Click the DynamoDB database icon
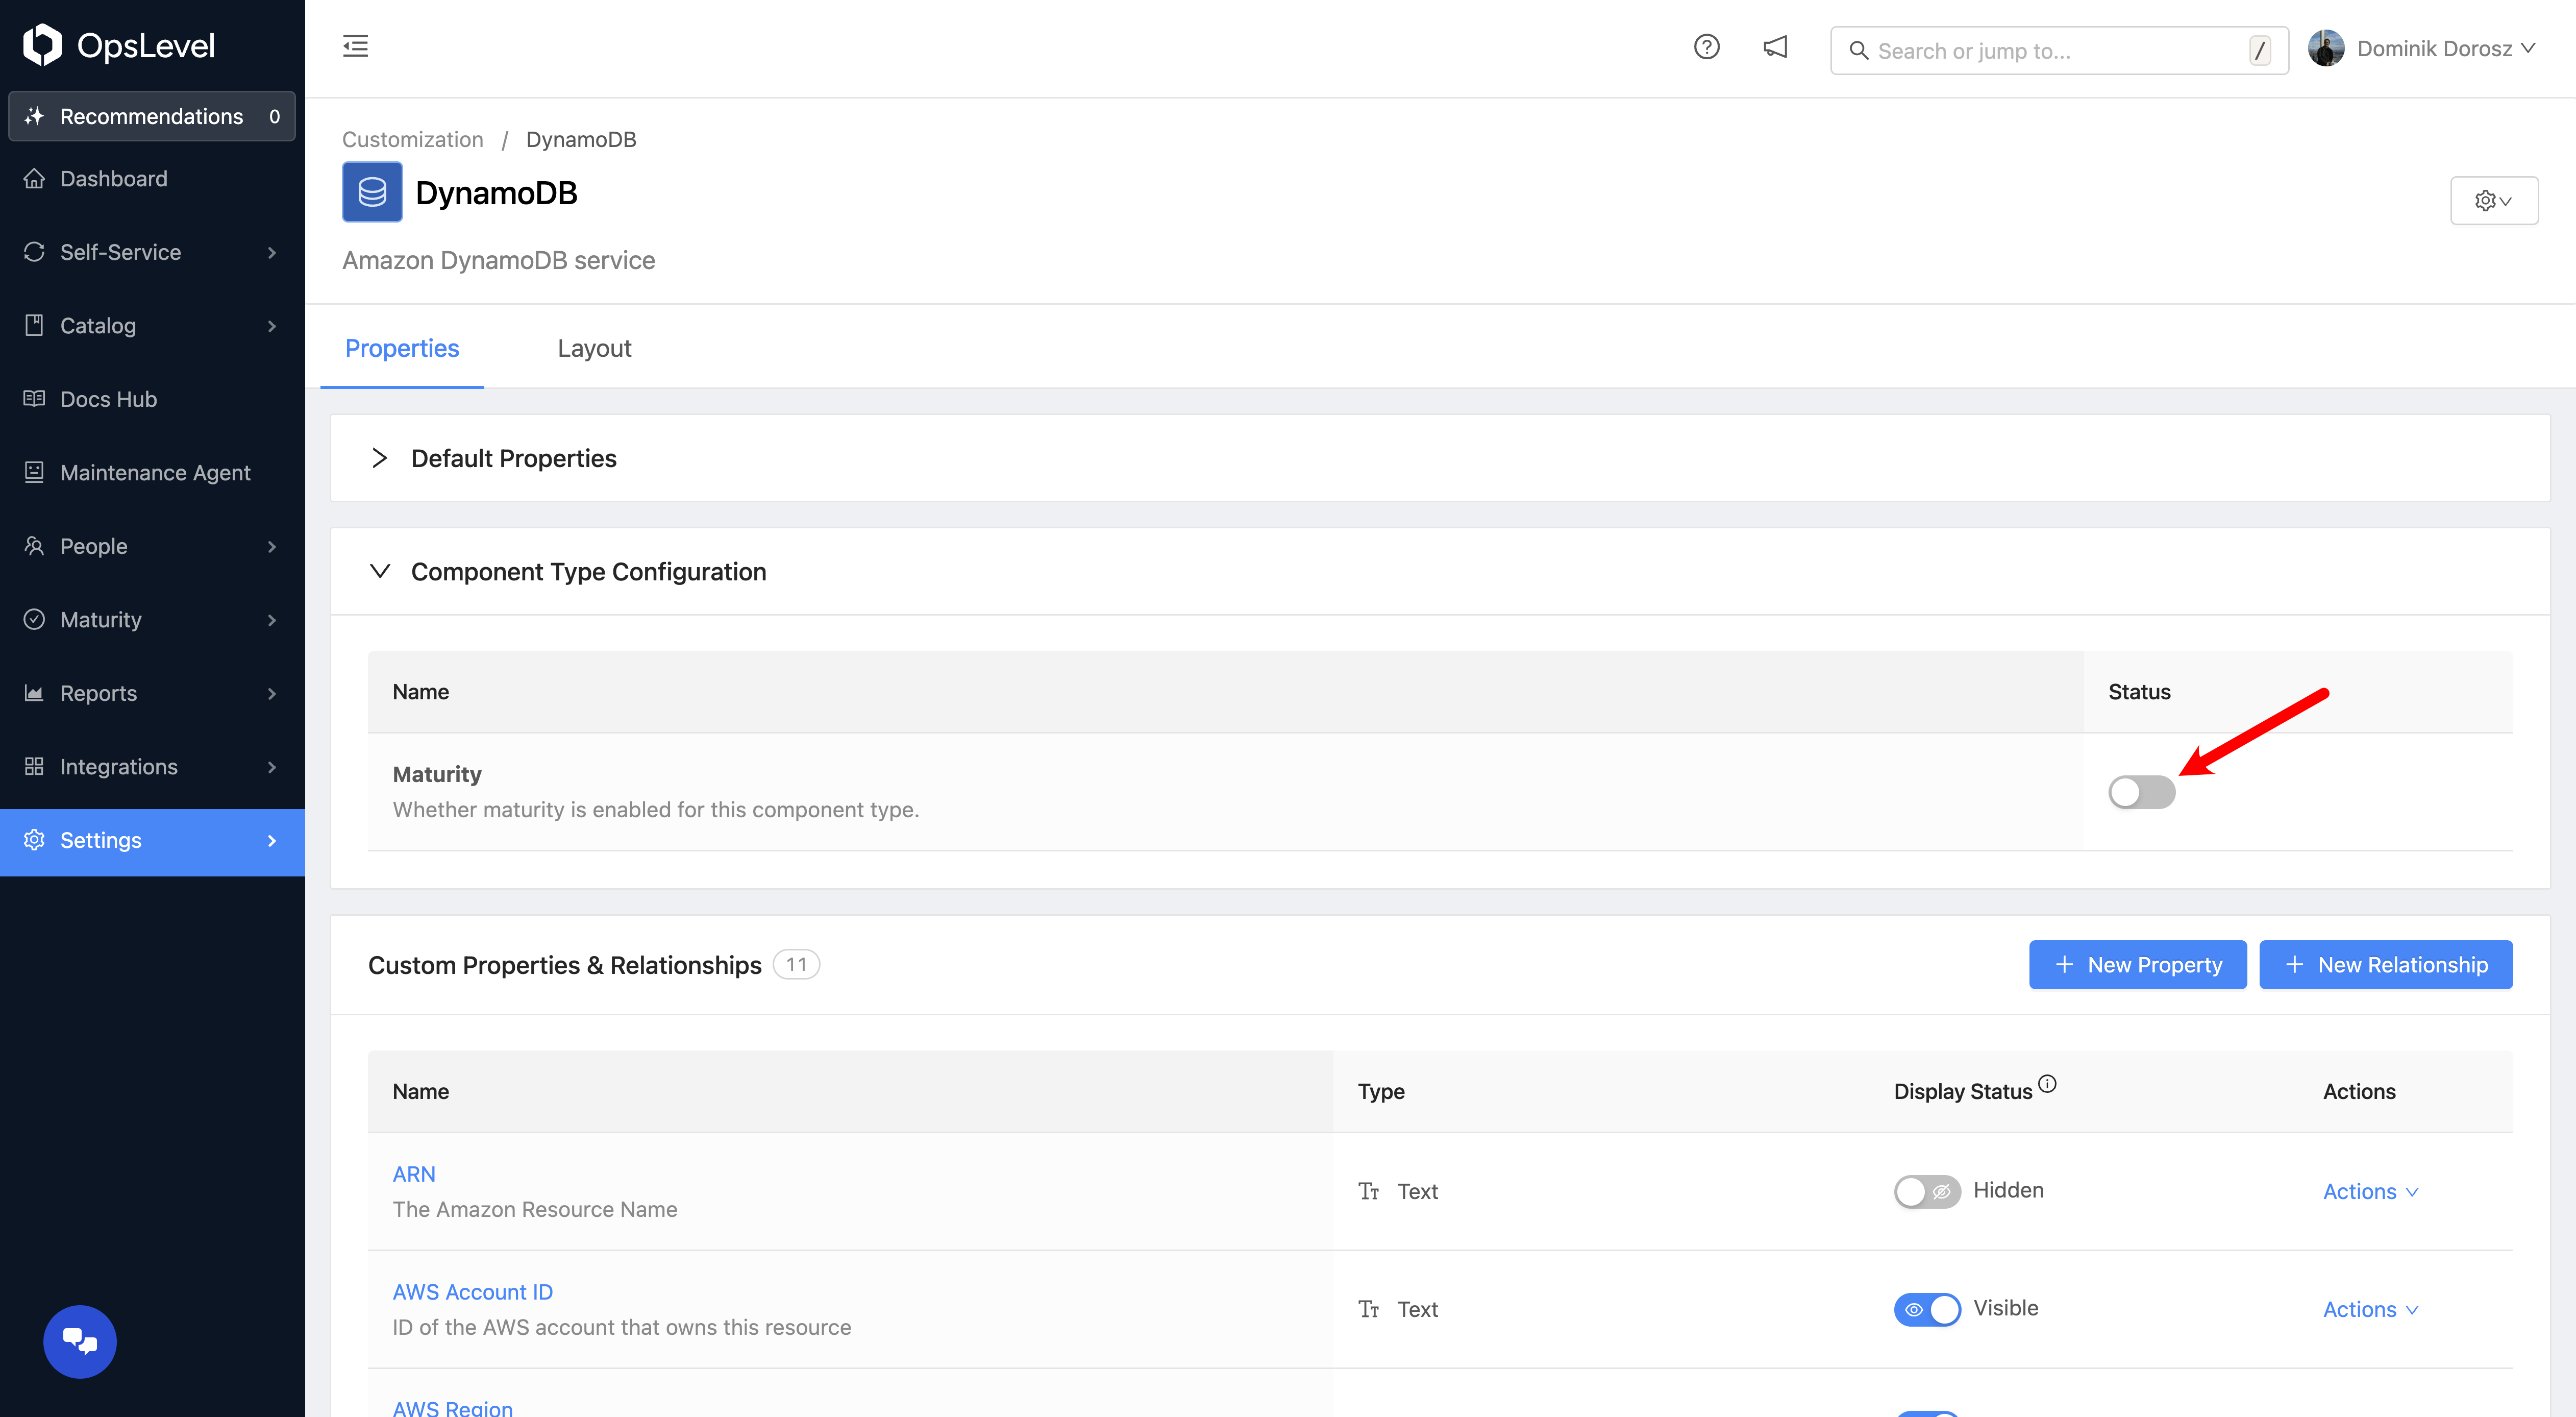The width and height of the screenshot is (2576, 1417). point(372,192)
